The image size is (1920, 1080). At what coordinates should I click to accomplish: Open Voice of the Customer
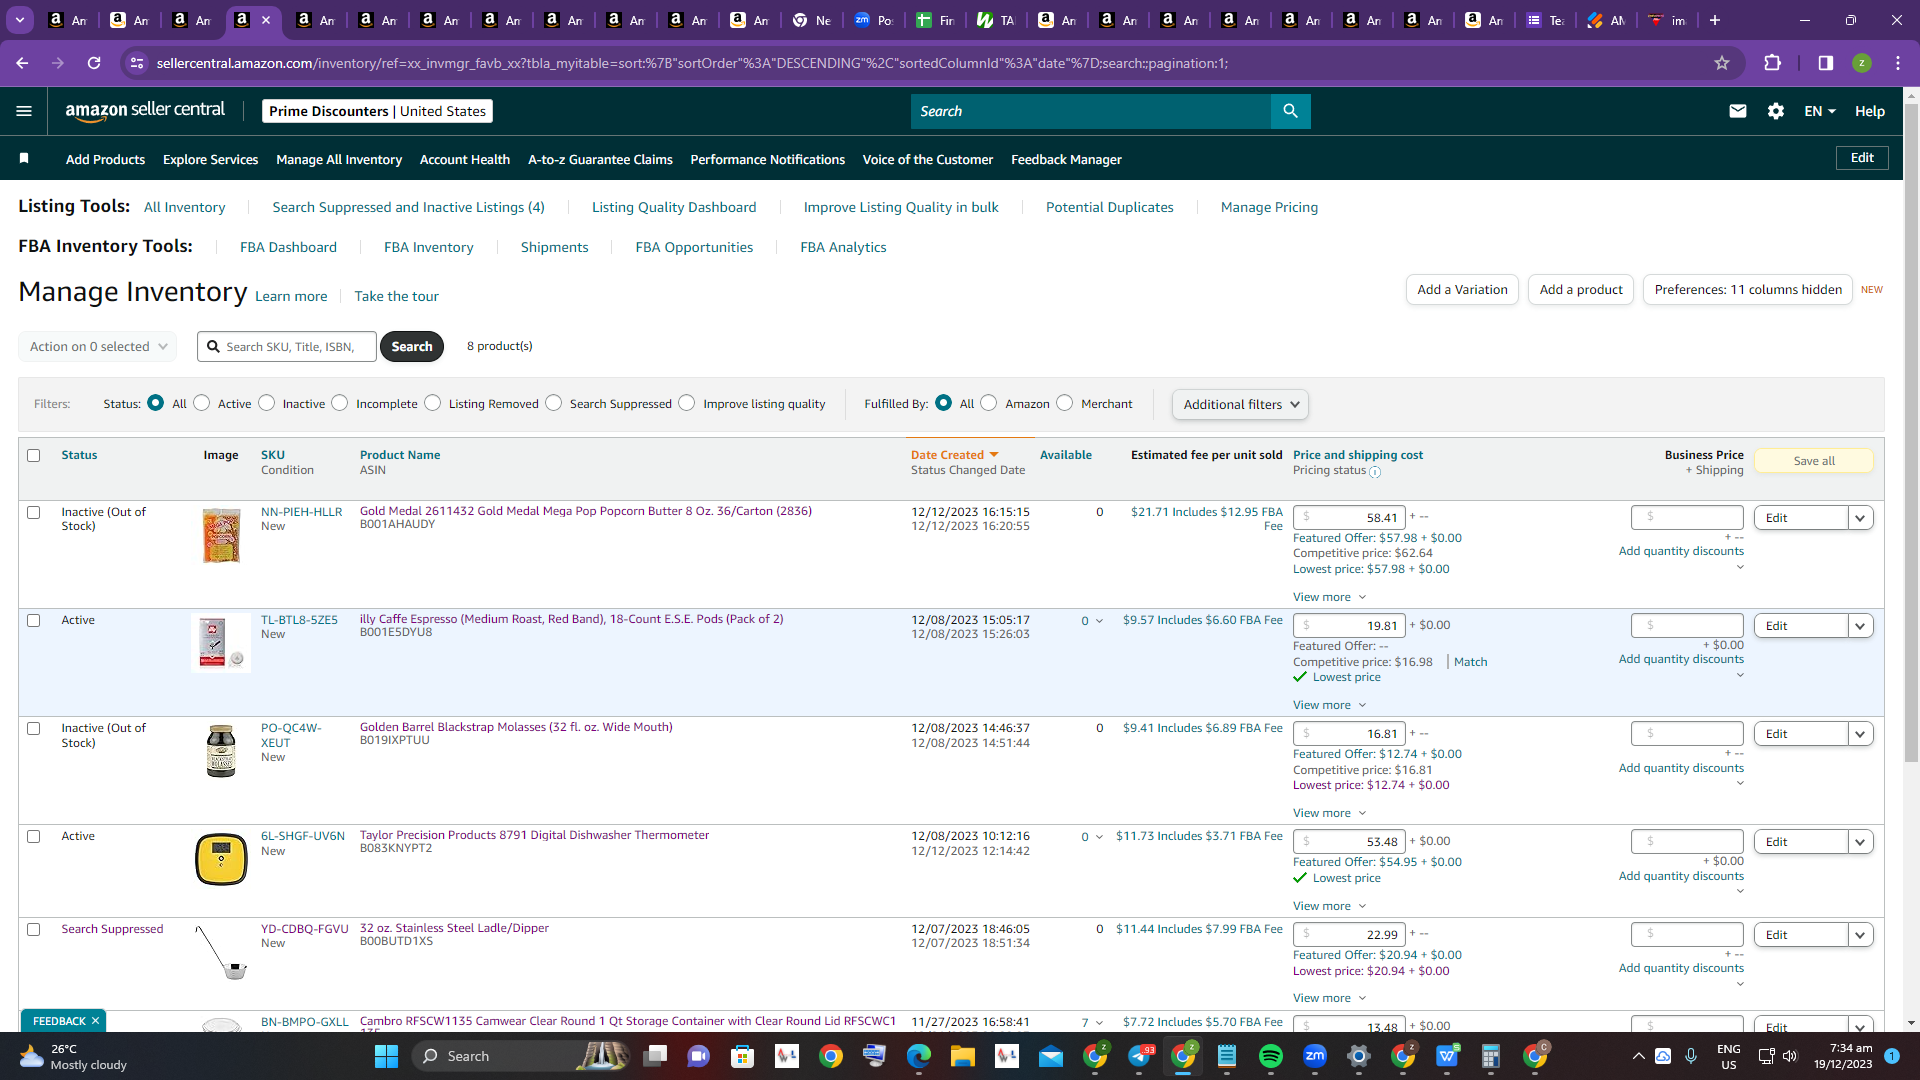pos(928,159)
